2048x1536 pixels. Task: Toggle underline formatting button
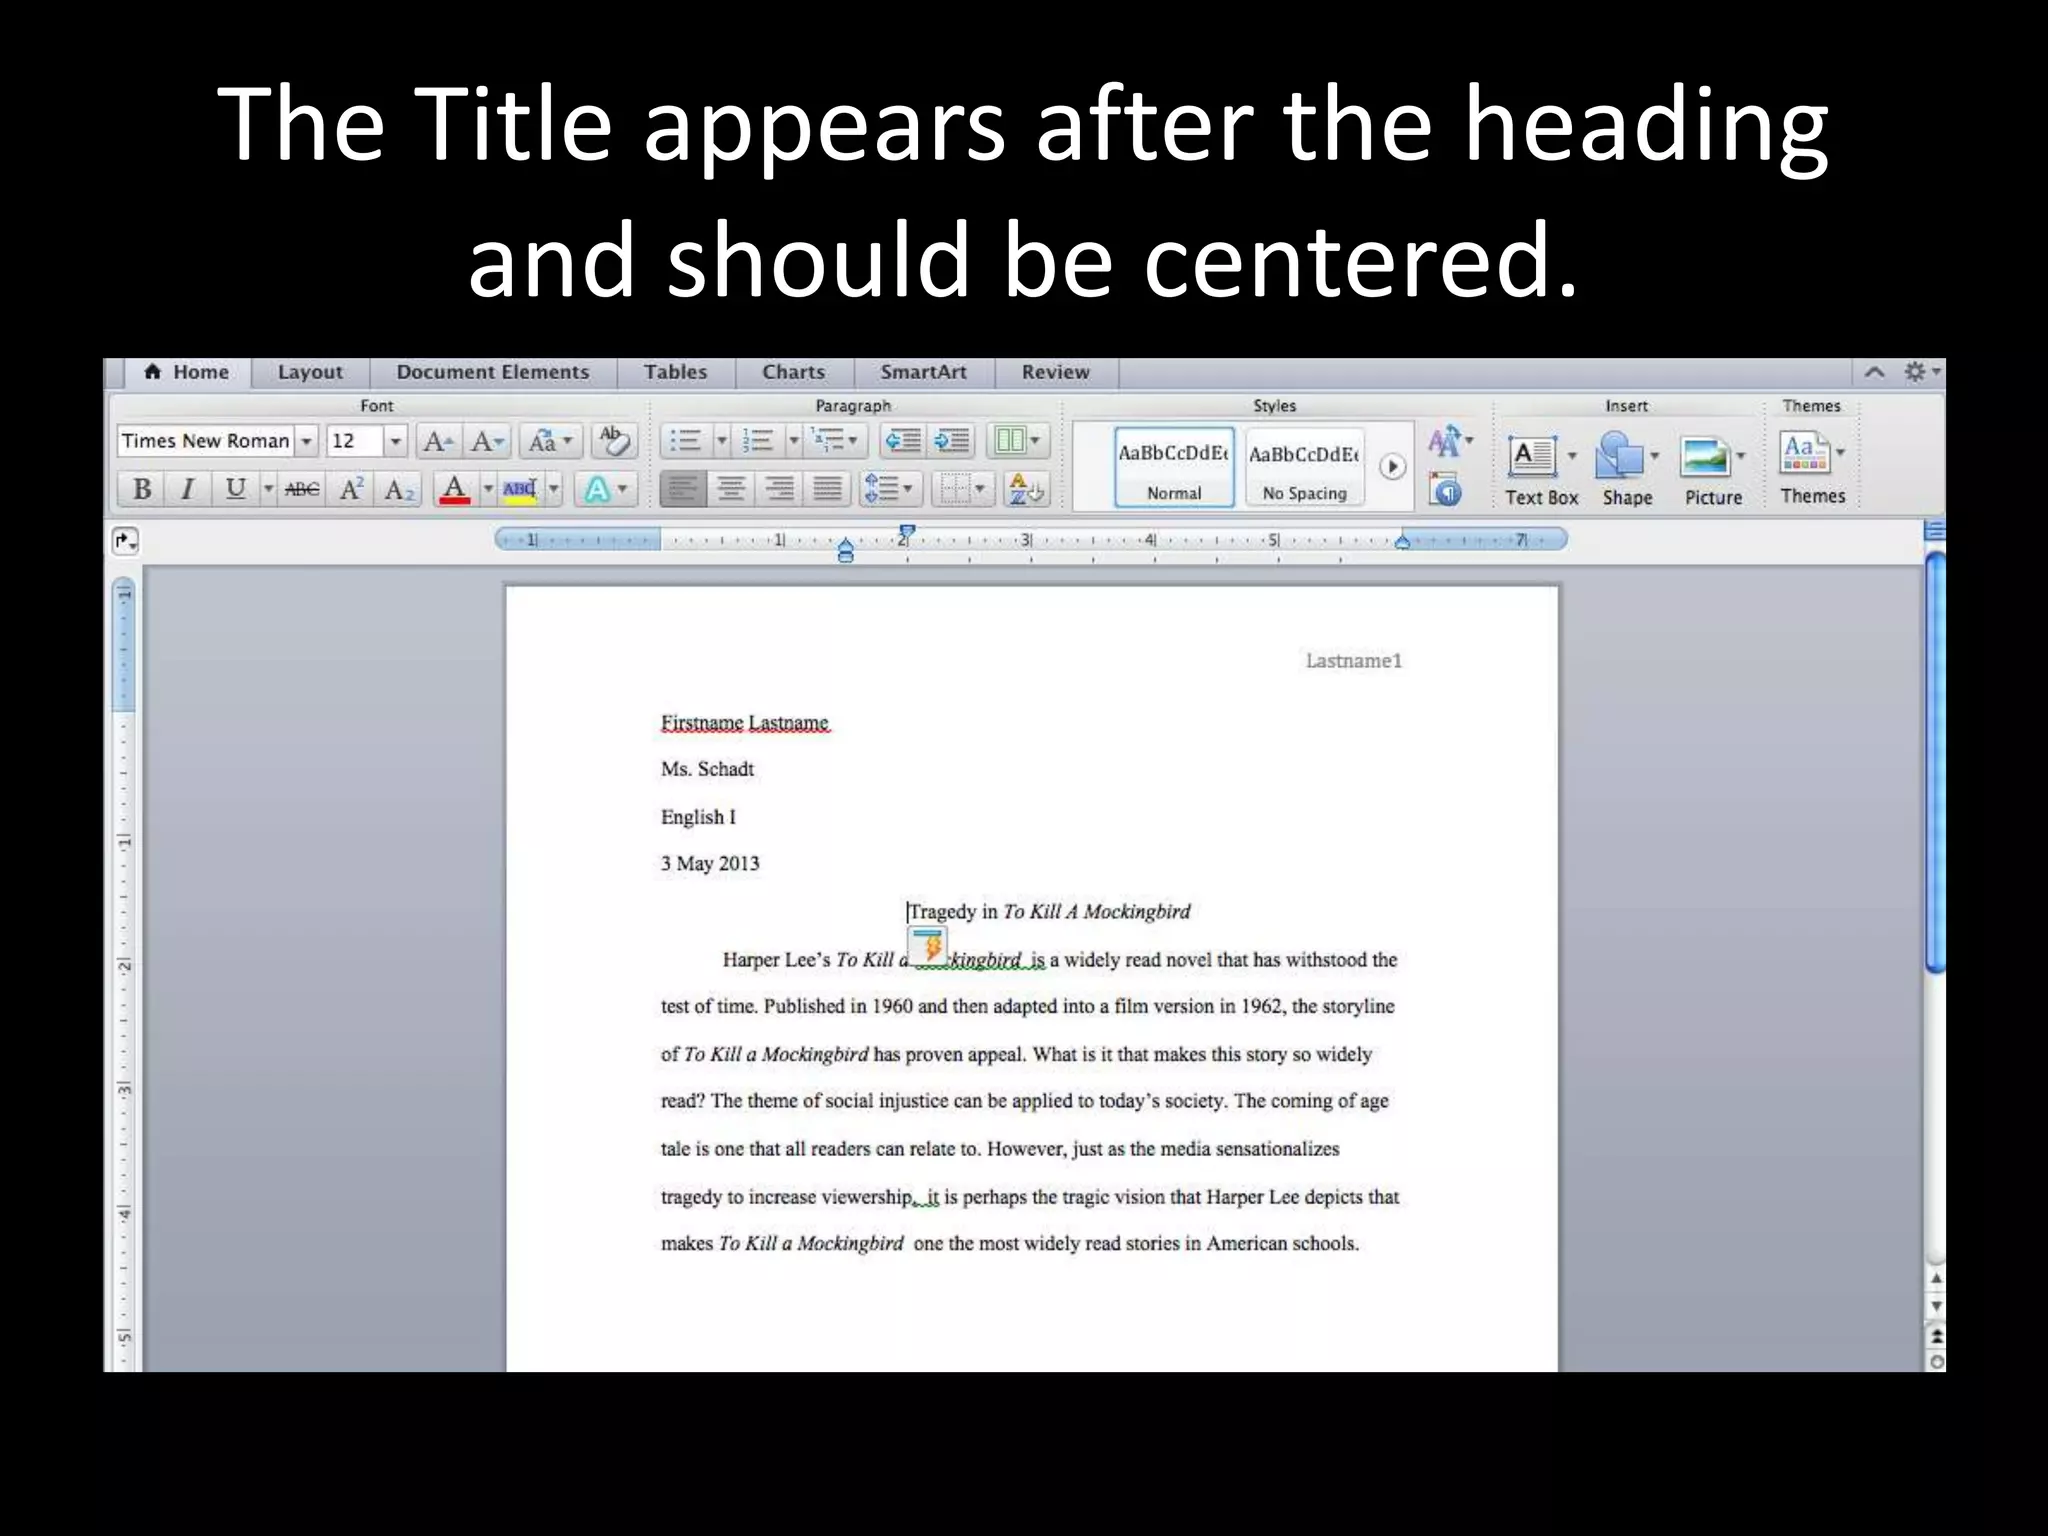(x=235, y=489)
